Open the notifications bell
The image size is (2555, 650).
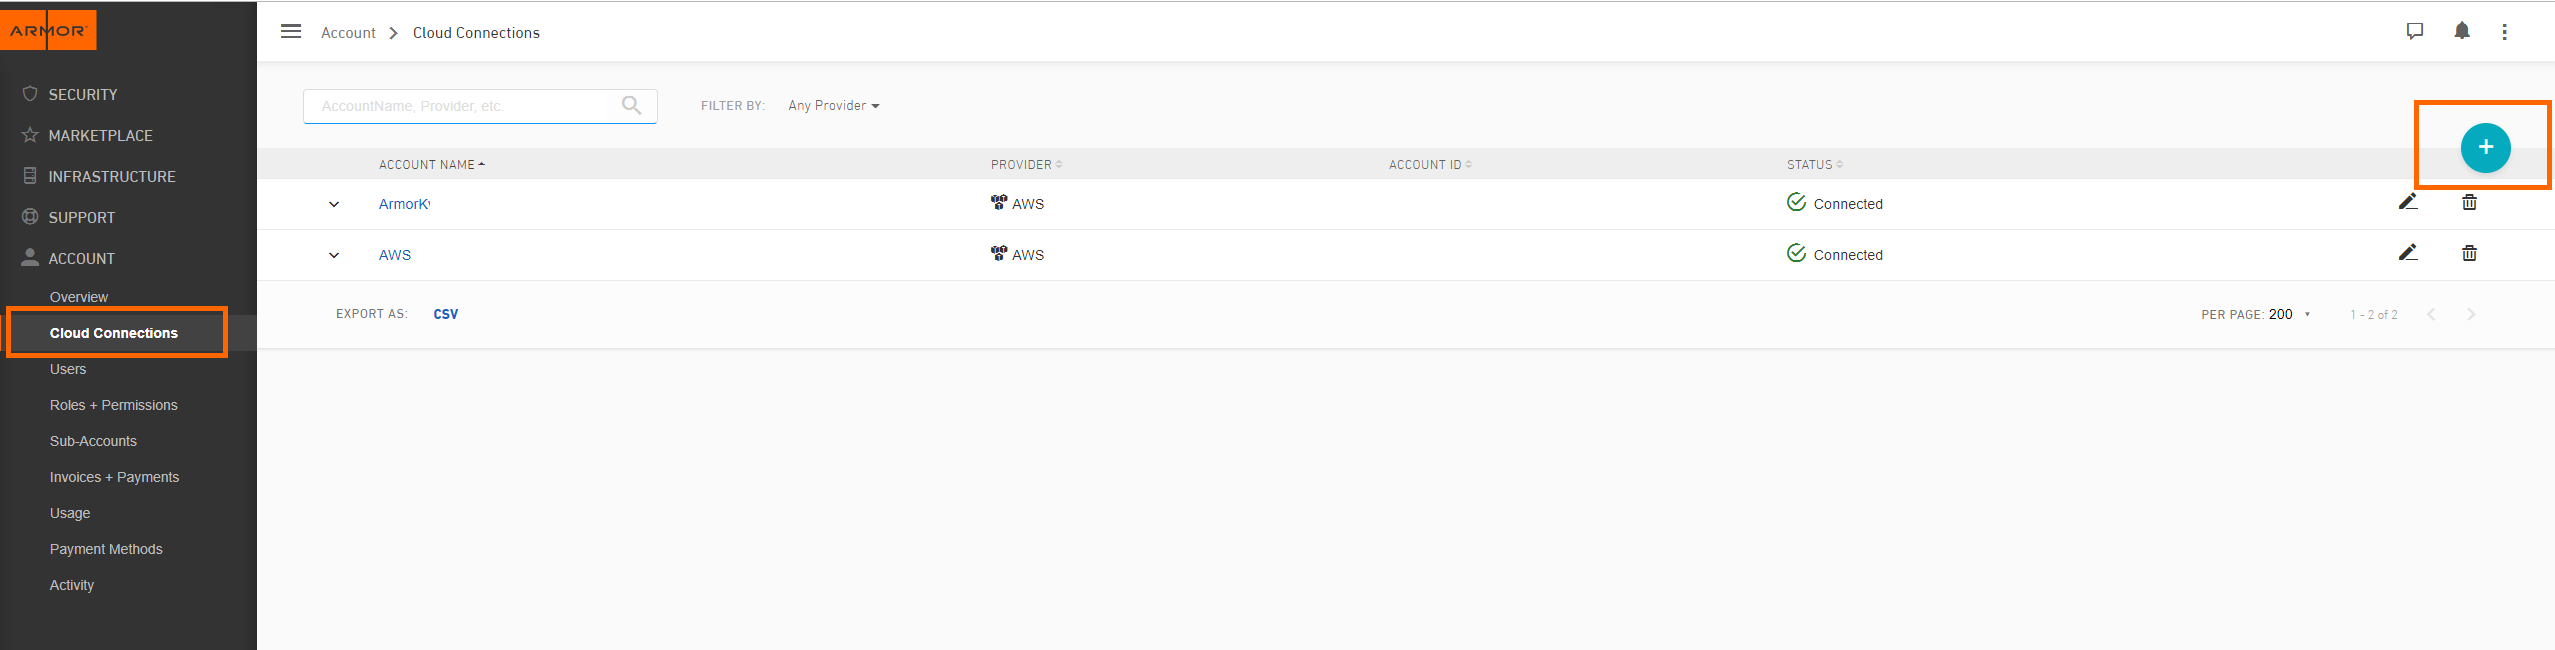(x=2462, y=31)
